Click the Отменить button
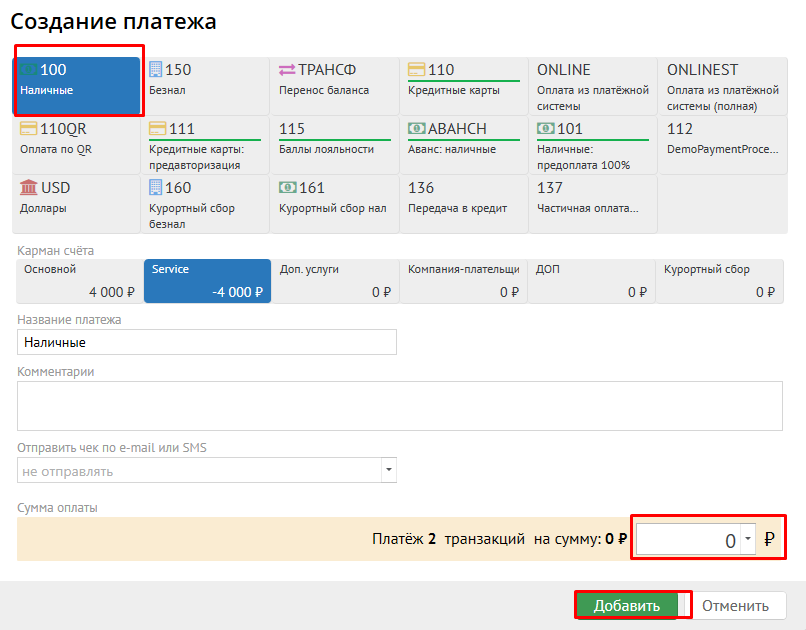This screenshot has width=806, height=630. point(735,606)
